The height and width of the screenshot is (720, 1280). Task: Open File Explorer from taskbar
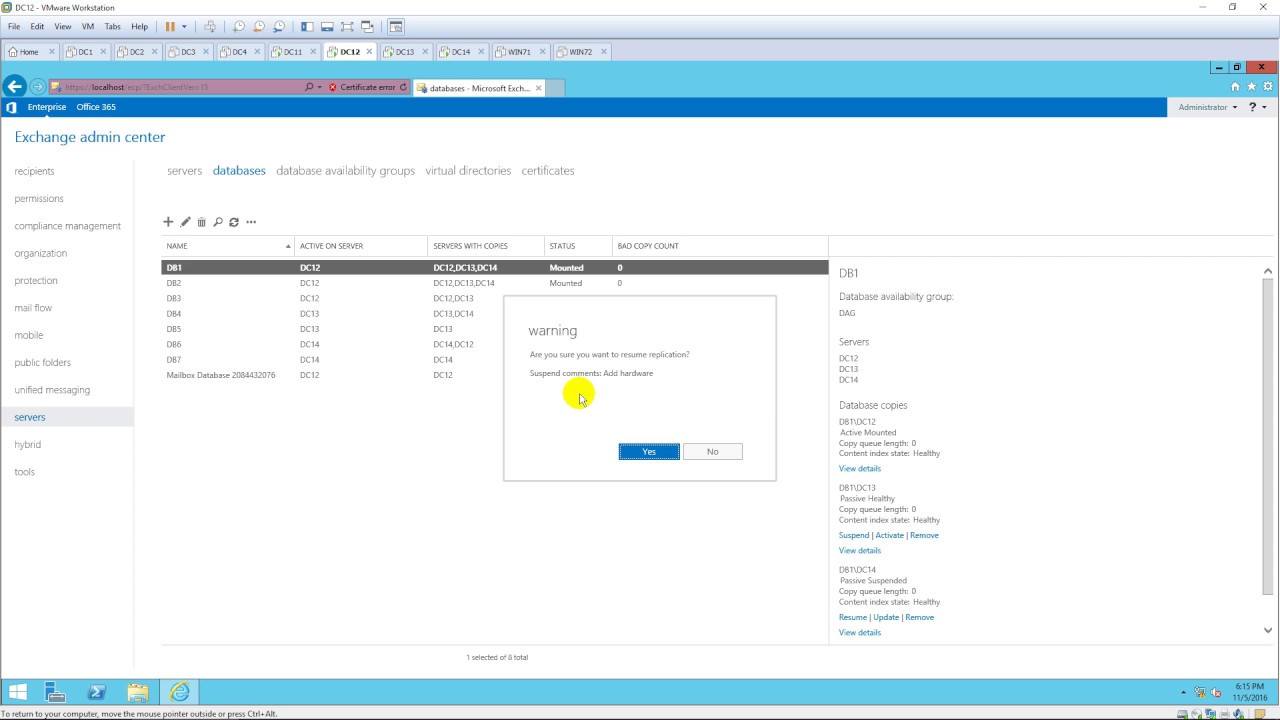point(138,692)
